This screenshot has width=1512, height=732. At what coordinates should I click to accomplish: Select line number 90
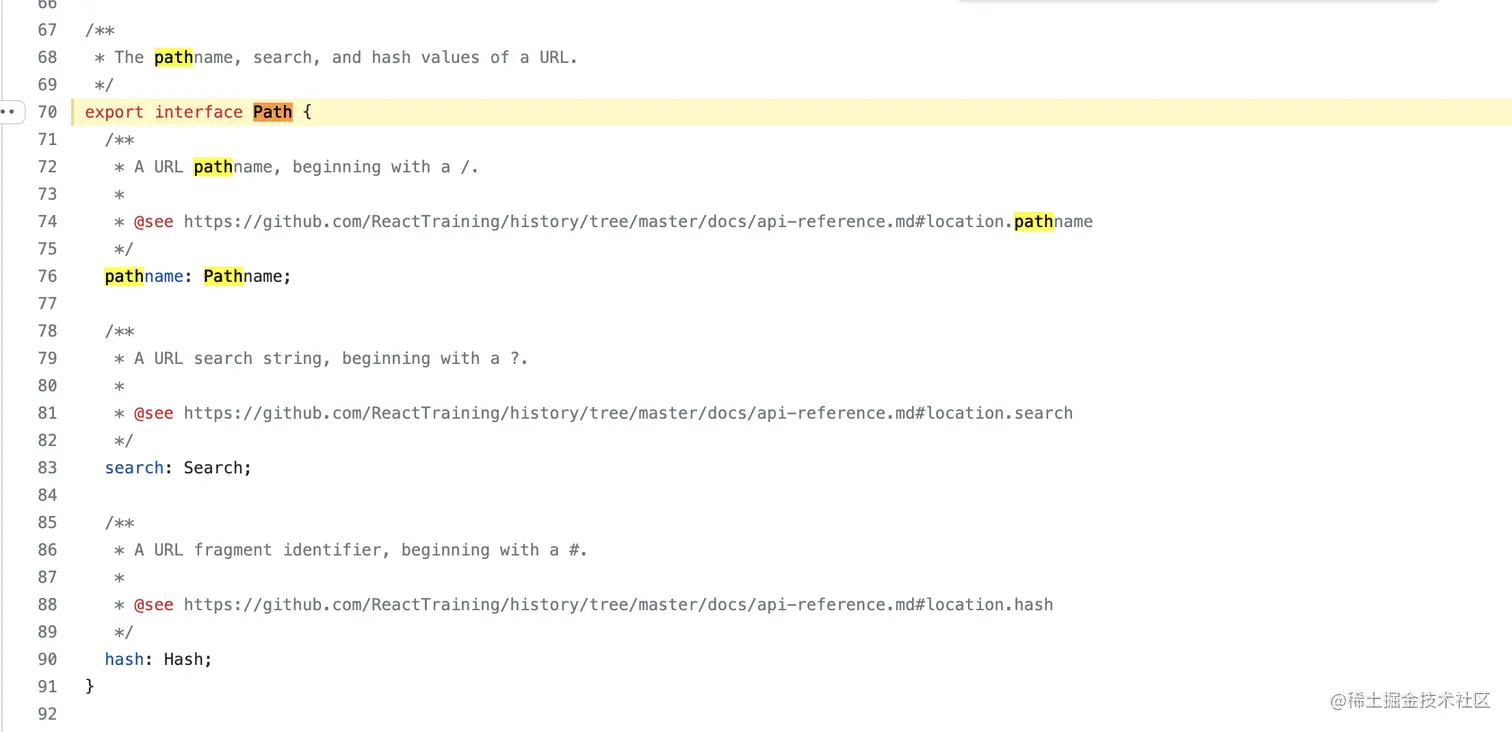(47, 659)
